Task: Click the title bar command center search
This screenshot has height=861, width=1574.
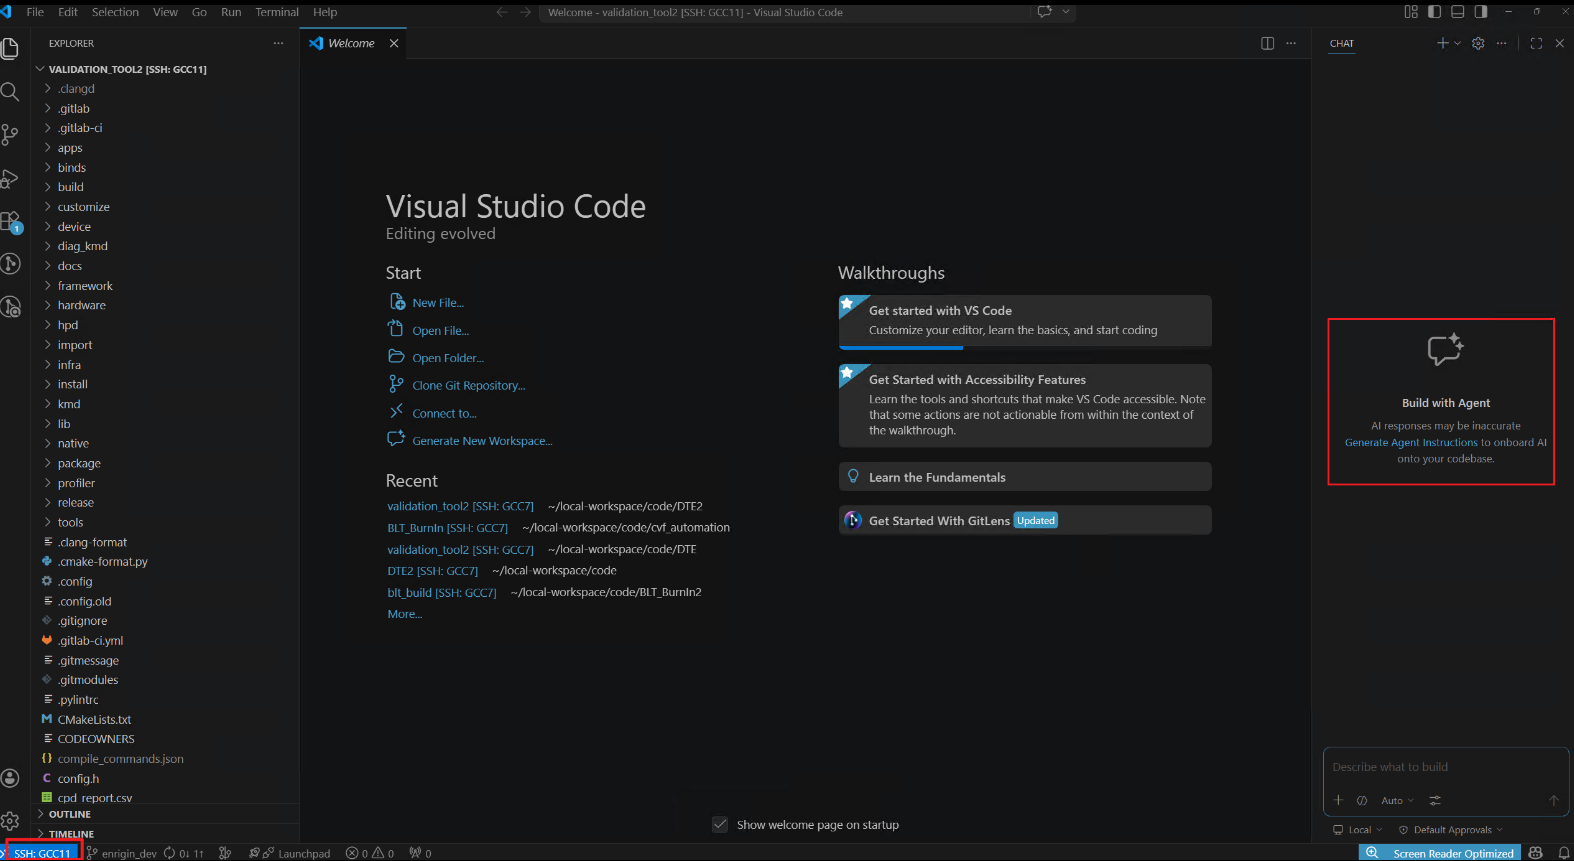Action: coord(785,12)
